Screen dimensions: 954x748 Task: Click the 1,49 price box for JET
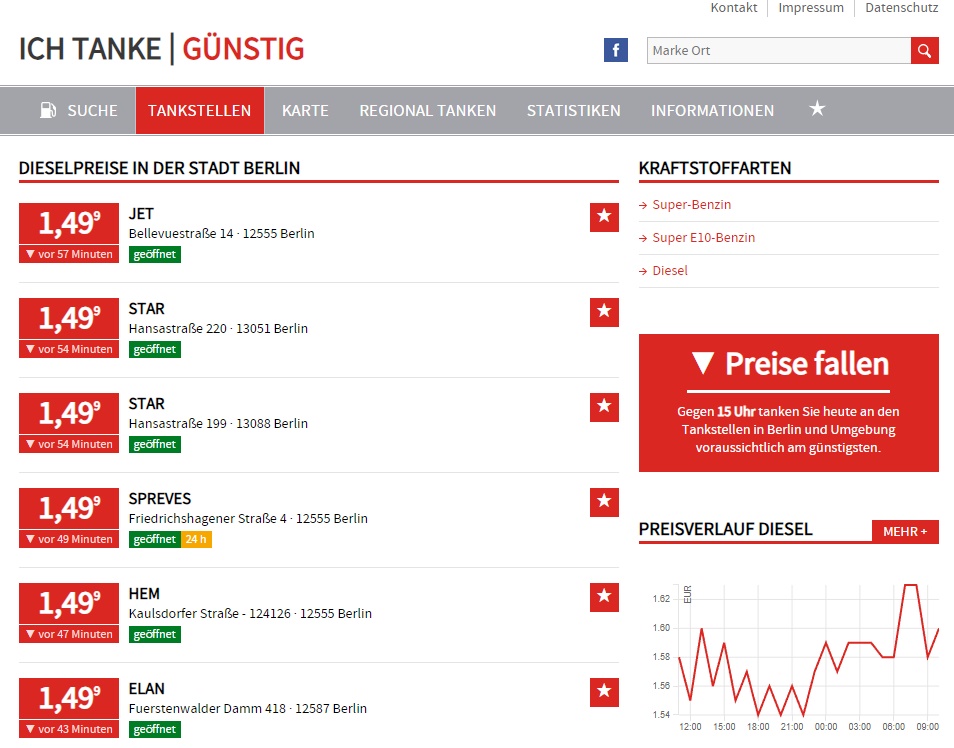pos(69,224)
